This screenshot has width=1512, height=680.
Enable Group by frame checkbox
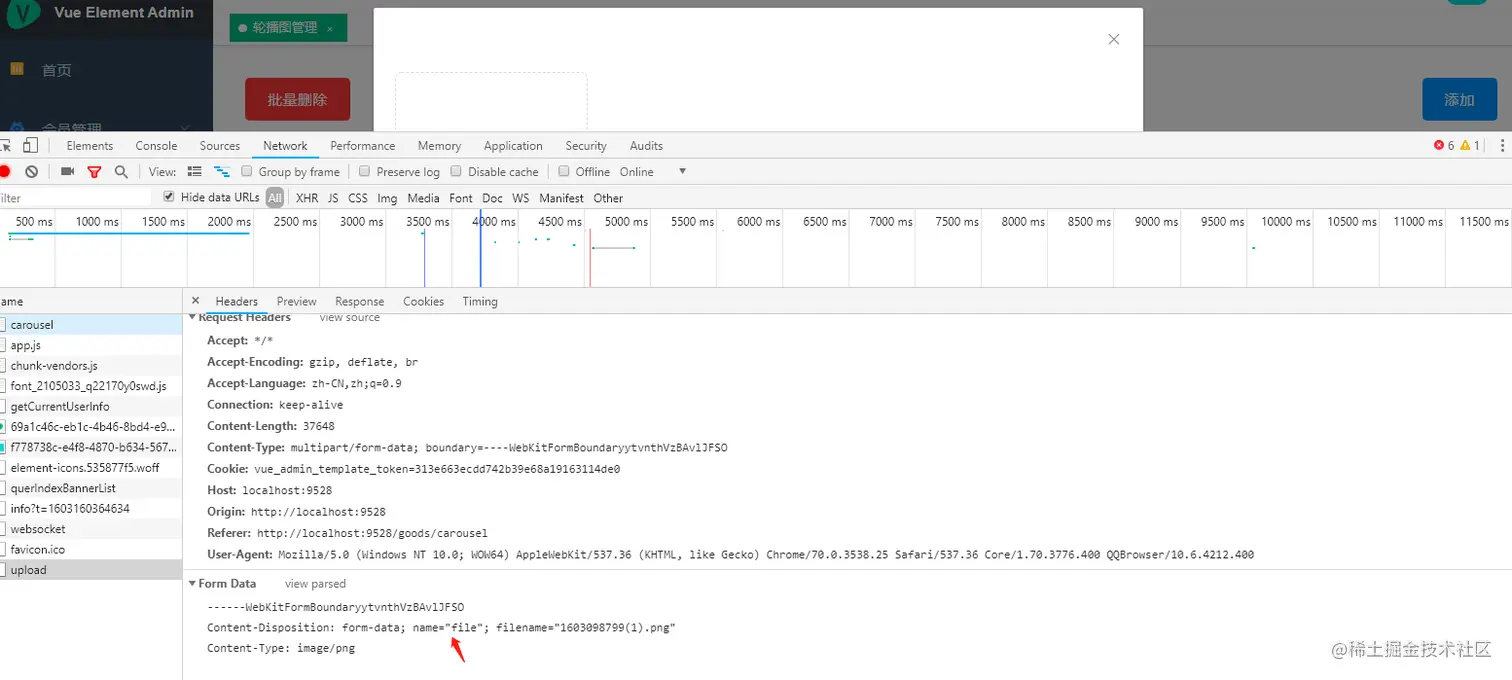tap(247, 171)
